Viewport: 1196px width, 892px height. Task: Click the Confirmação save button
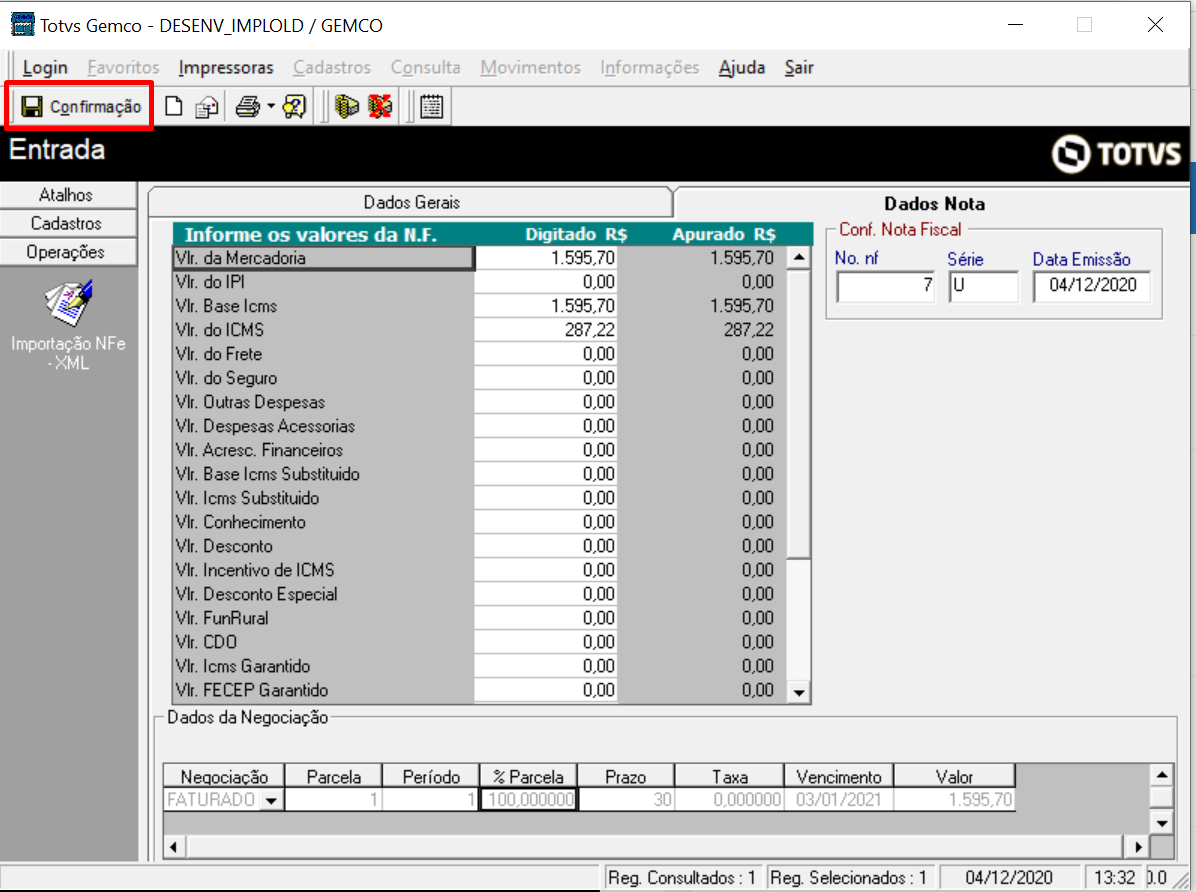tap(80, 106)
